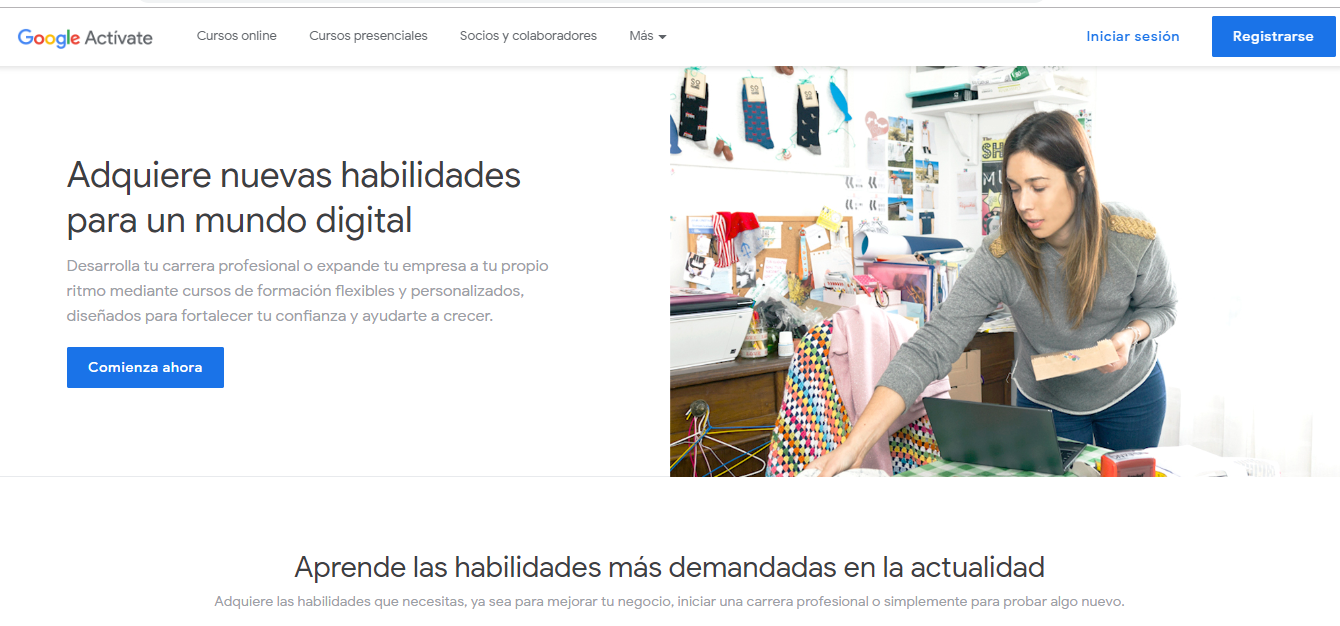Click the subtitle text below the lower heading
The width and height of the screenshot is (1340, 626).
669,602
